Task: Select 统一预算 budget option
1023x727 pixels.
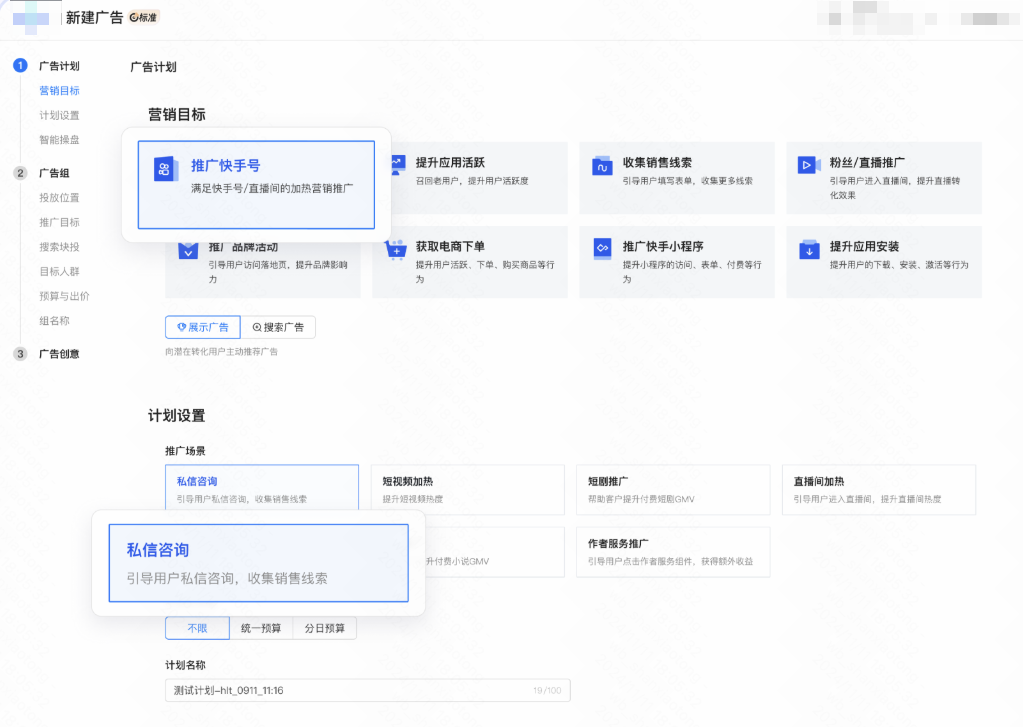Action: [x=261, y=628]
